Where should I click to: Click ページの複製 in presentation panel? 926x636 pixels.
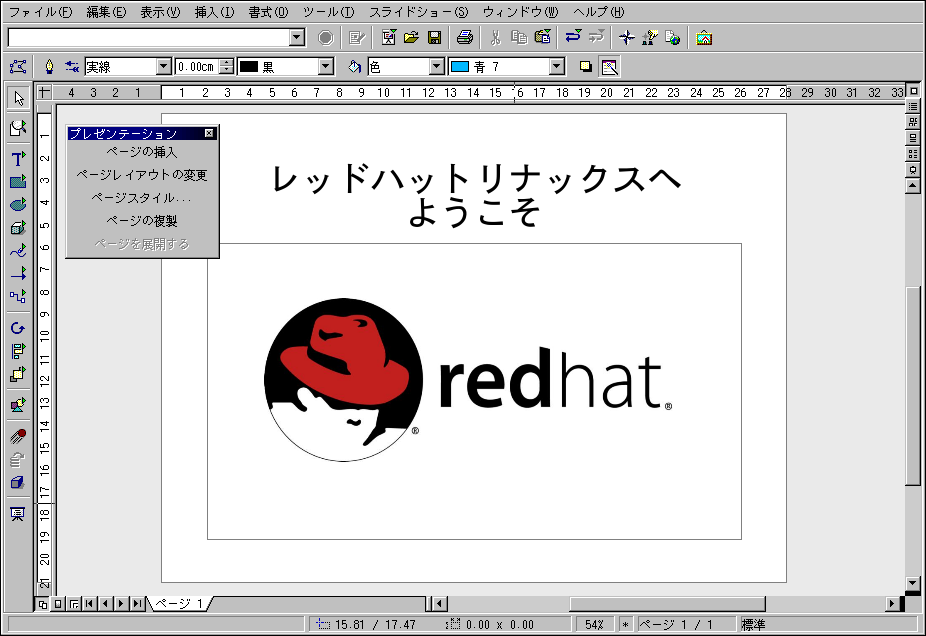pyautogui.click(x=142, y=221)
